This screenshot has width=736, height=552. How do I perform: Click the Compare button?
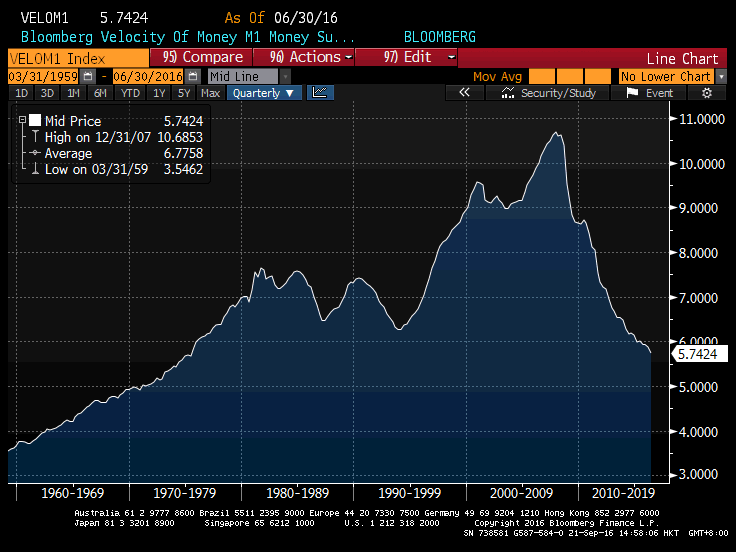pos(203,57)
